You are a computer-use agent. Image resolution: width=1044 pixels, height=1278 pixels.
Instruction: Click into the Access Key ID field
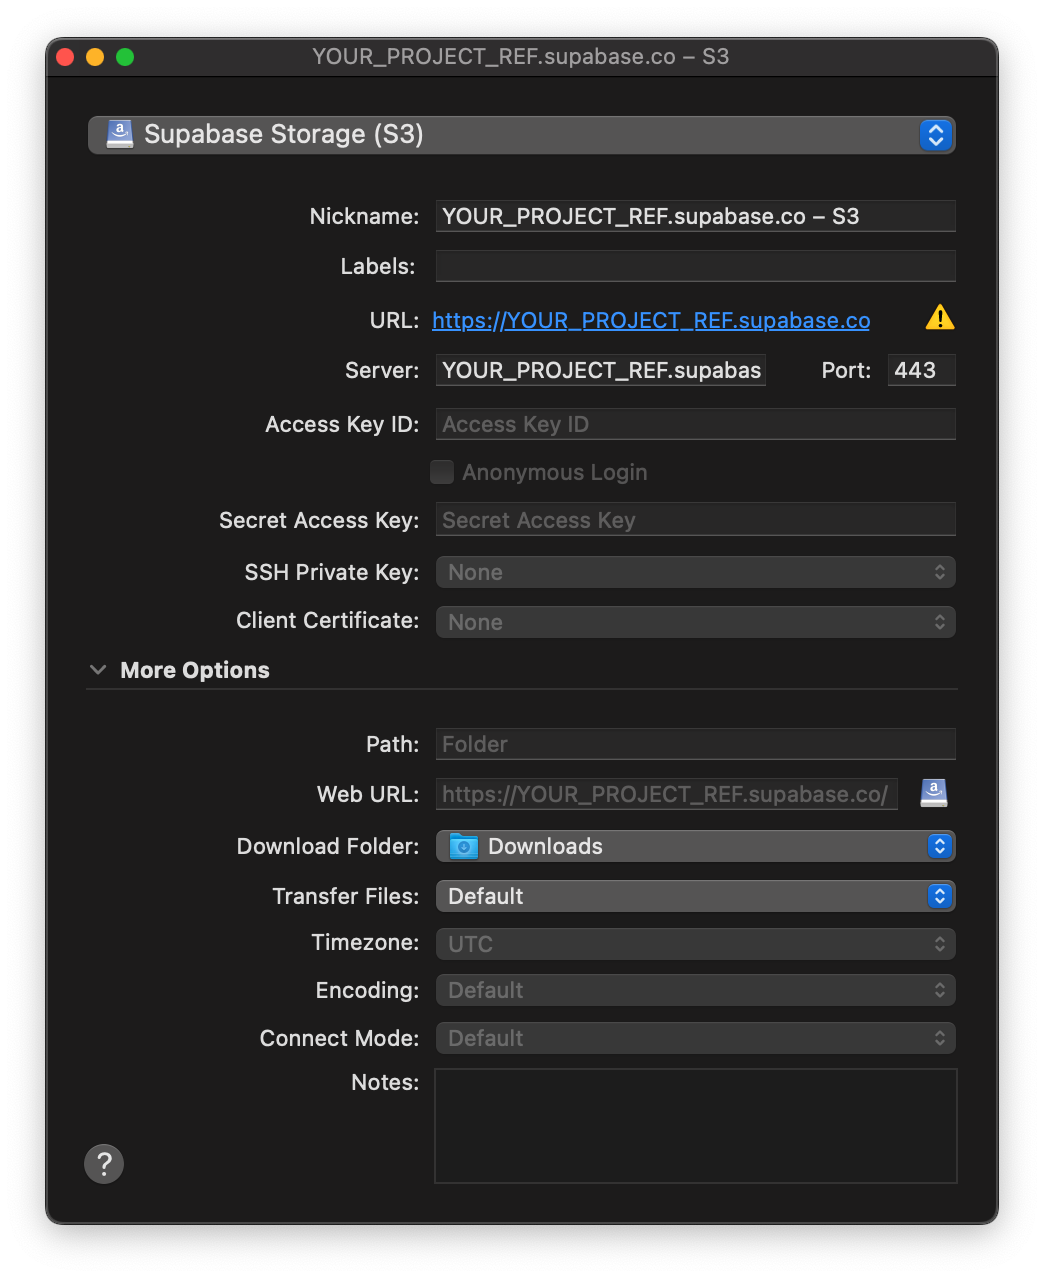click(x=696, y=424)
